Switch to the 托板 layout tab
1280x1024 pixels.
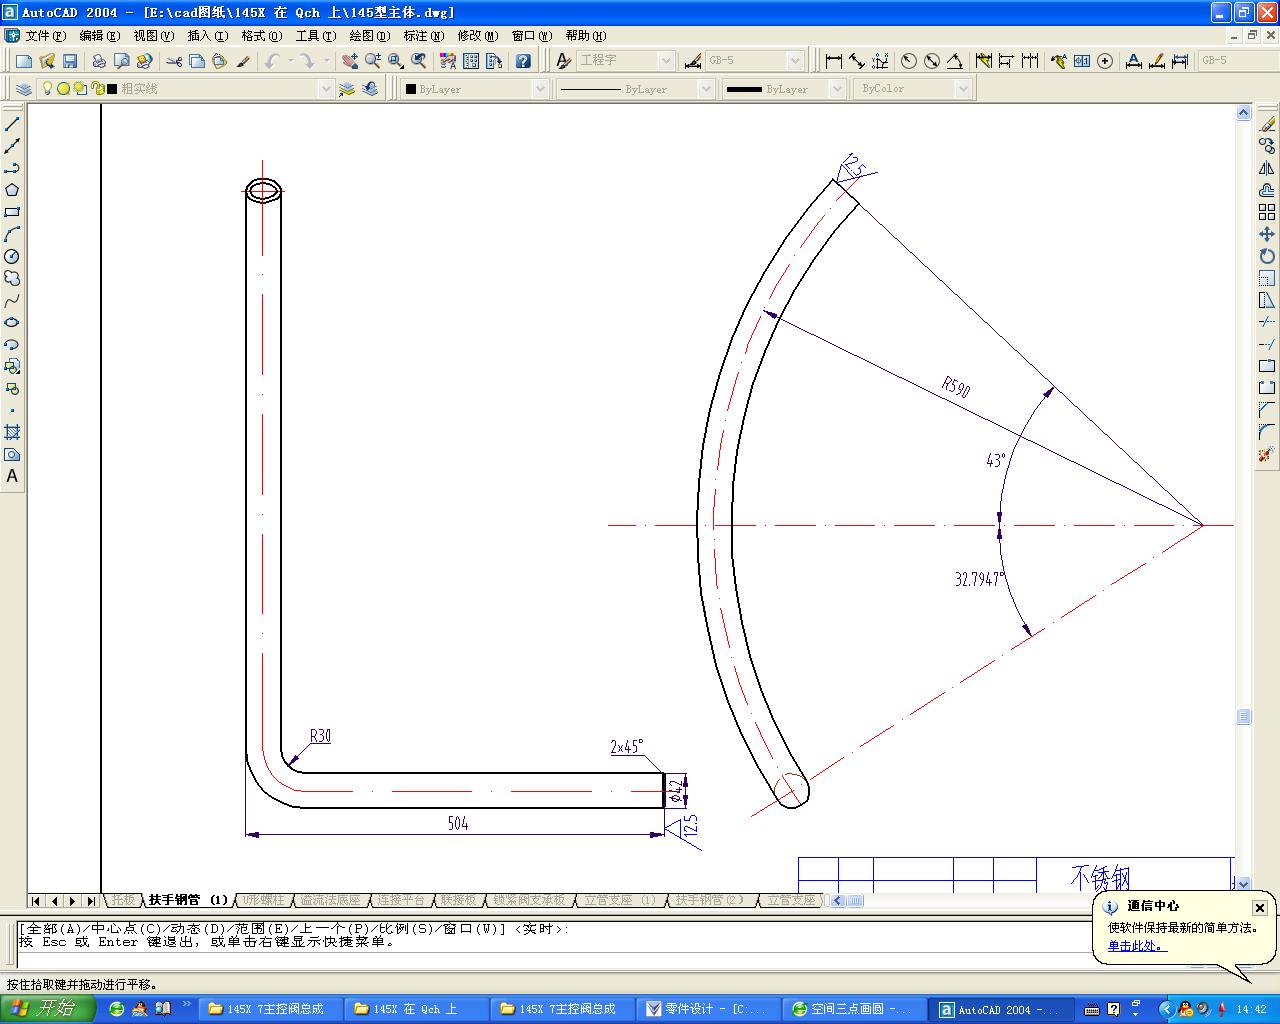[x=123, y=900]
